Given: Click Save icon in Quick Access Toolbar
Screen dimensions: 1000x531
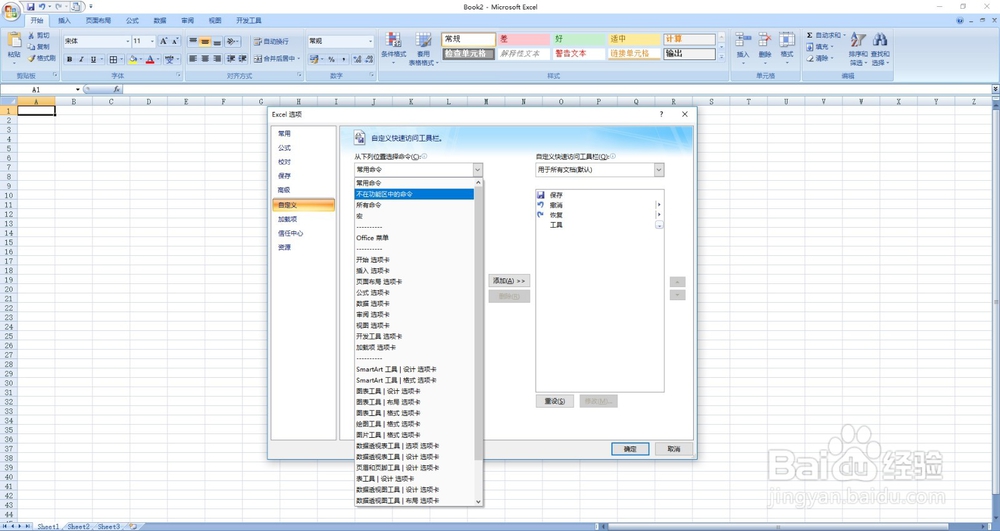Looking at the screenshot, I should pos(31,6).
